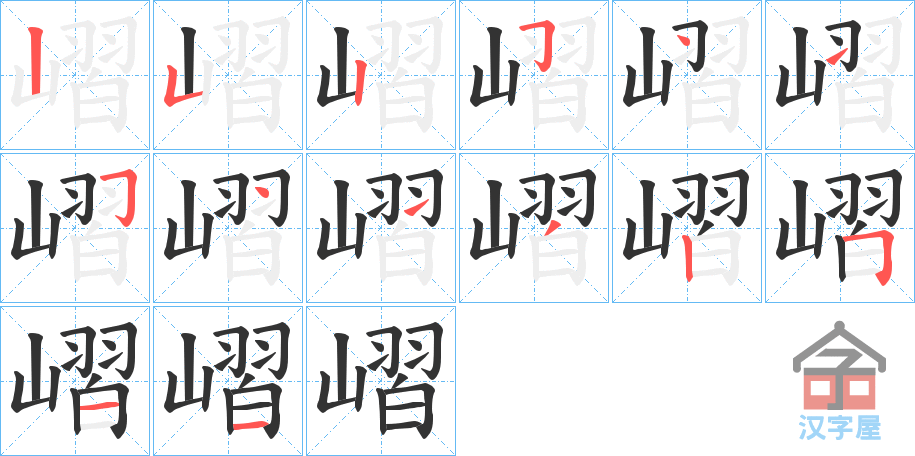Image resolution: width=915 pixels, height=456 pixels.
Task: Click the sixth stroke step thumbnail
Action: point(840,75)
